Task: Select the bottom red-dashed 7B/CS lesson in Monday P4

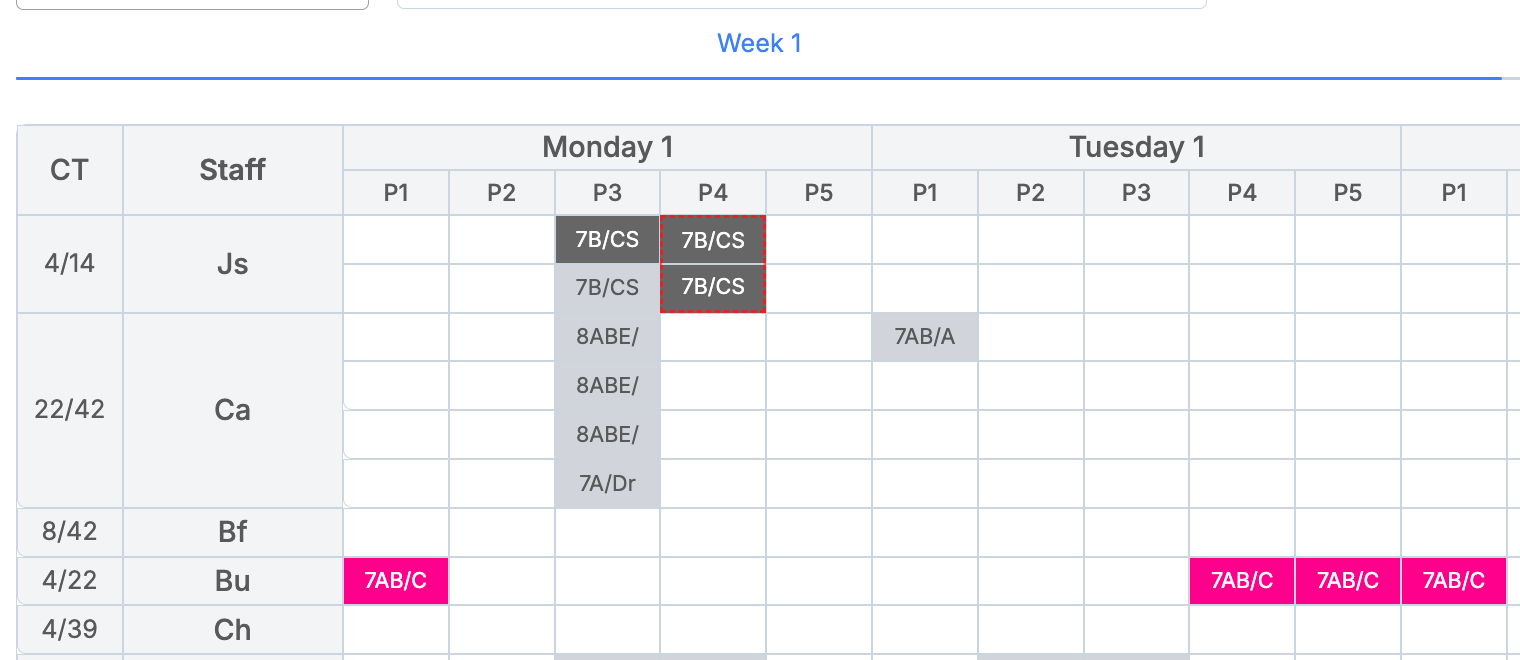Action: point(713,287)
